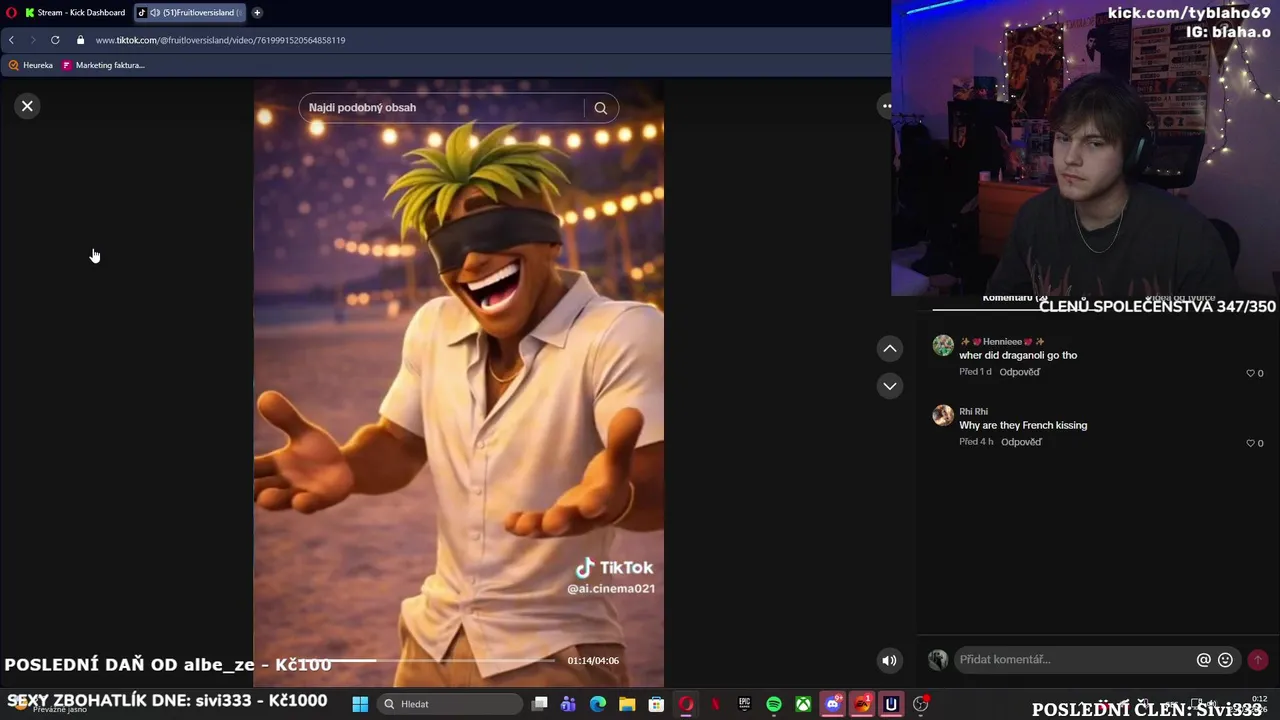Open the Heureka bookmark

pyautogui.click(x=31, y=65)
